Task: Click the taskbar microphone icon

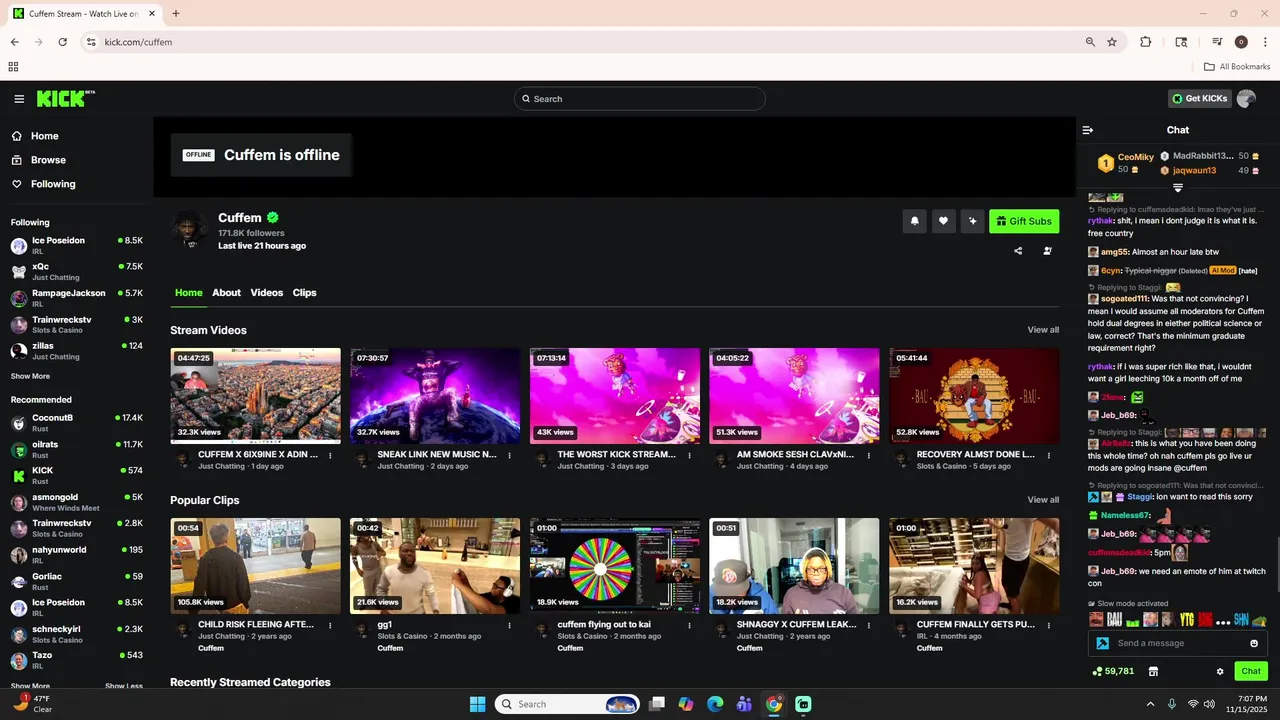Action: (x=1172, y=704)
